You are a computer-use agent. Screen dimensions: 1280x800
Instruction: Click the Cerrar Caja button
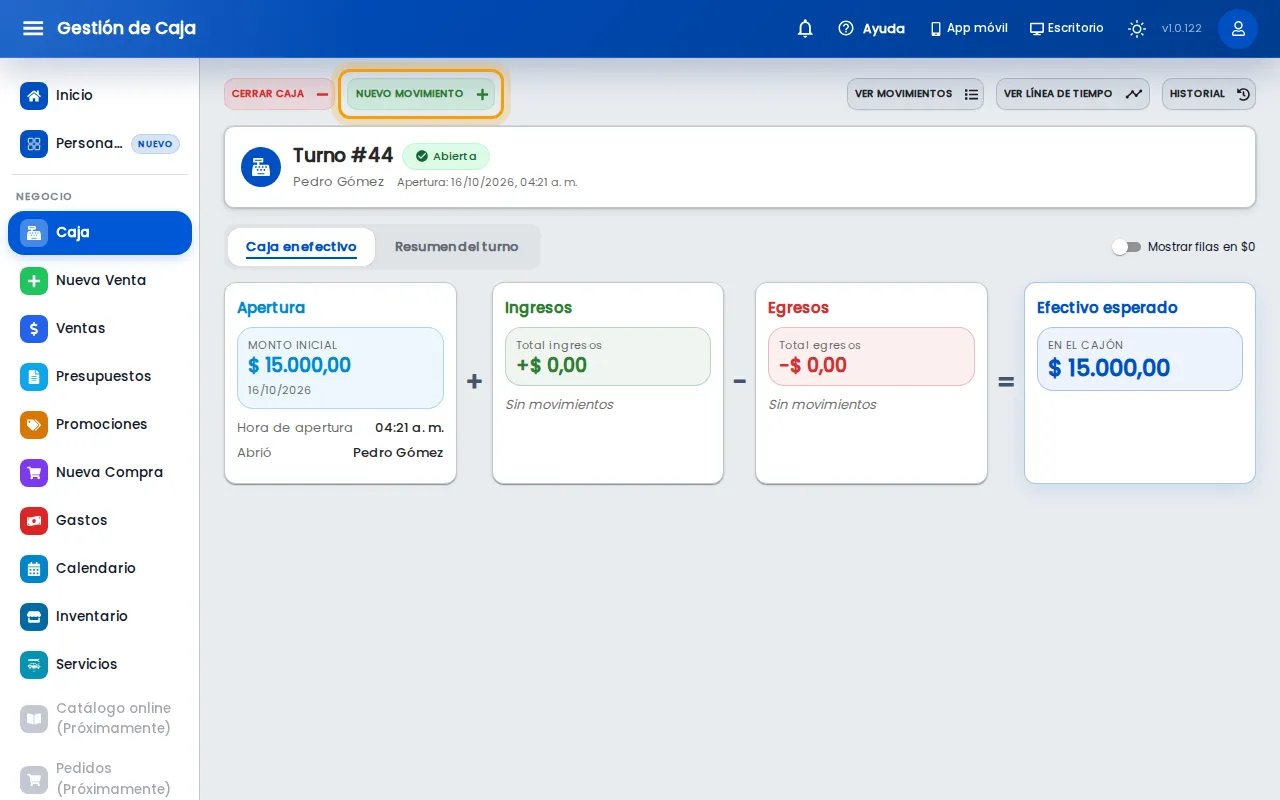[280, 94]
